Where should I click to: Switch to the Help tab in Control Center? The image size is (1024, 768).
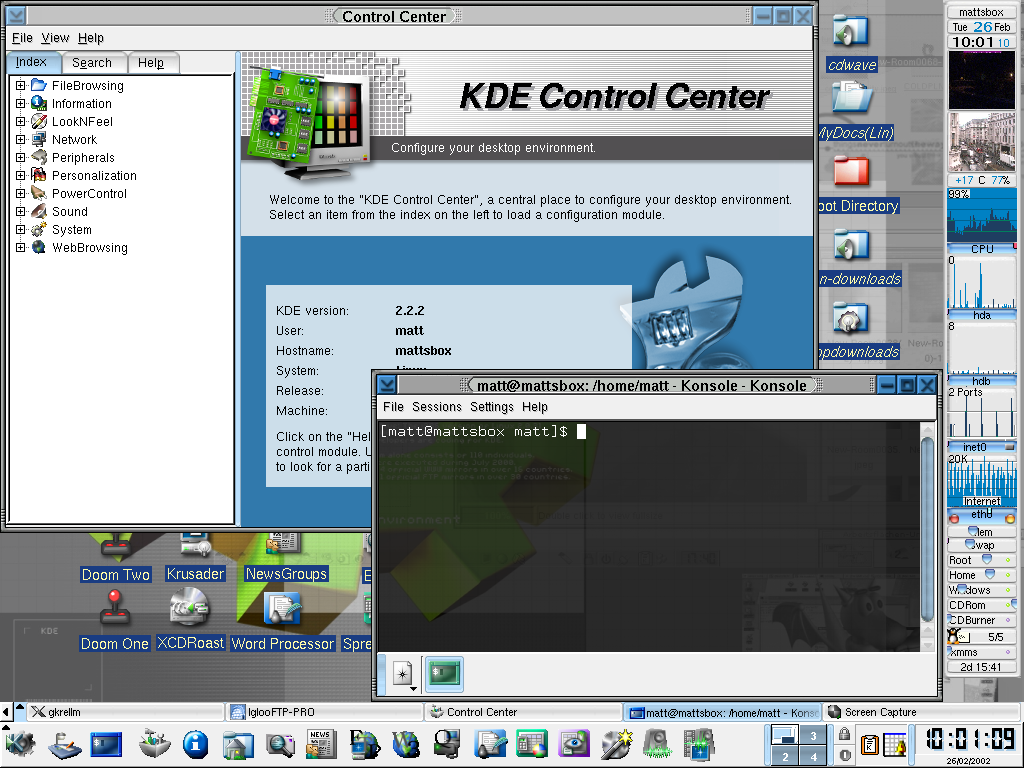tap(151, 63)
